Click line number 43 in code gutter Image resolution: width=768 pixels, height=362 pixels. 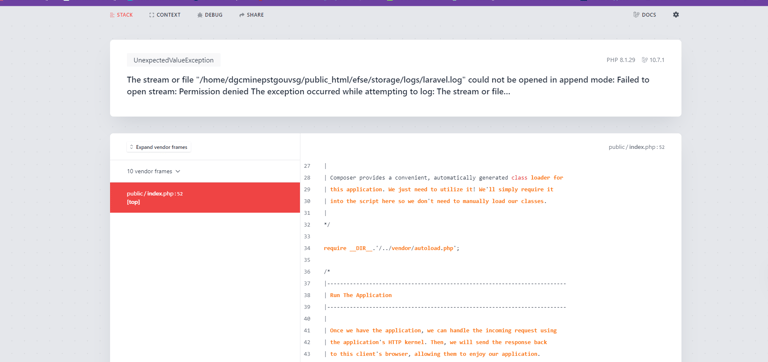click(x=307, y=354)
